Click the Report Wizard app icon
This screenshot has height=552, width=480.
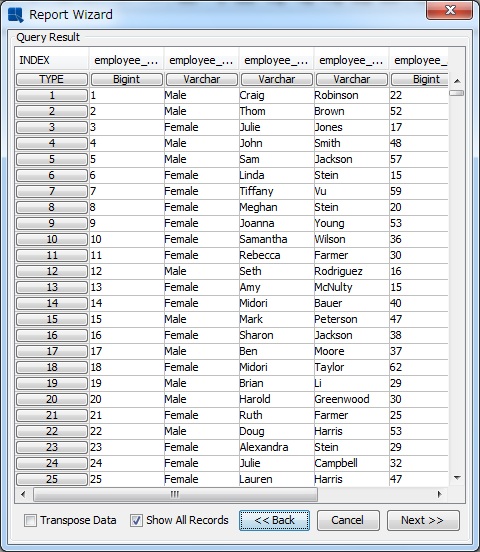click(x=15, y=15)
